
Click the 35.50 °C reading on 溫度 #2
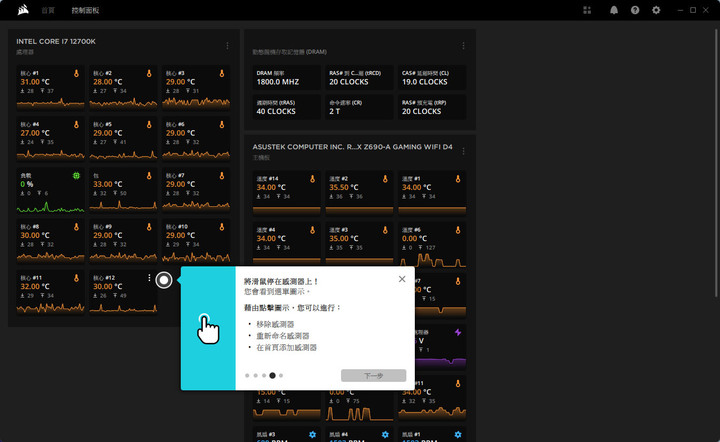344,187
